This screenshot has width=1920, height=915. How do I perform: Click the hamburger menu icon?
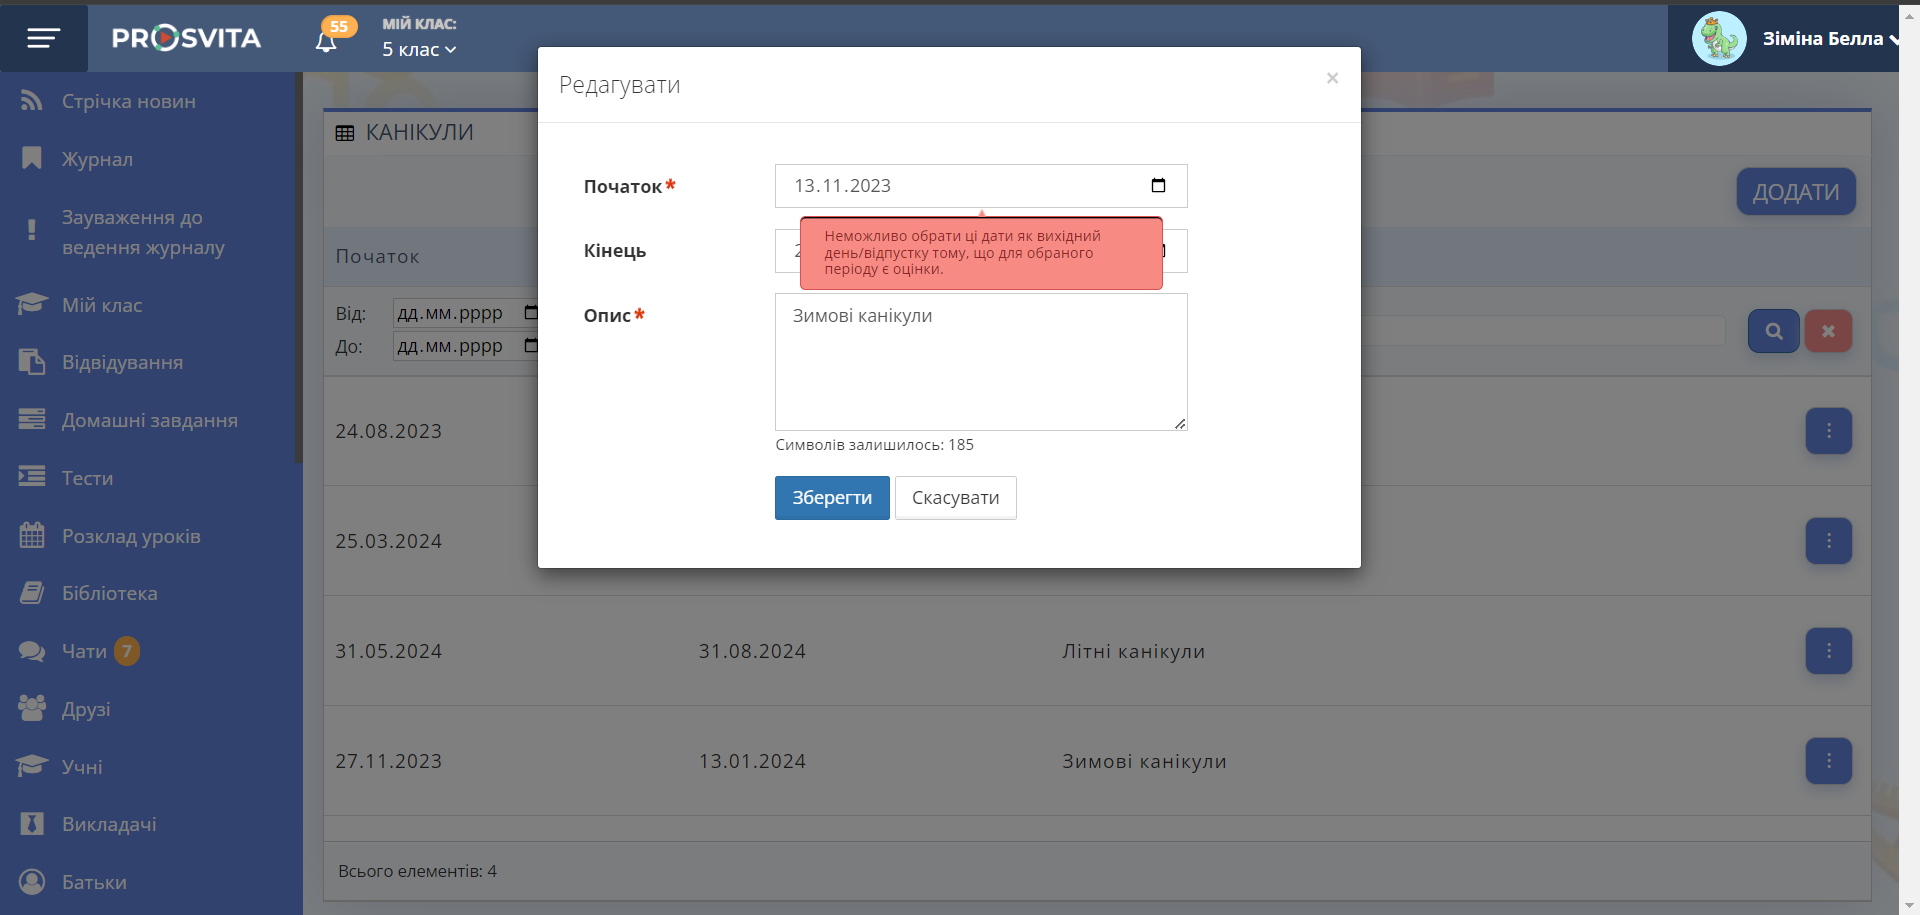pyautogui.click(x=43, y=38)
